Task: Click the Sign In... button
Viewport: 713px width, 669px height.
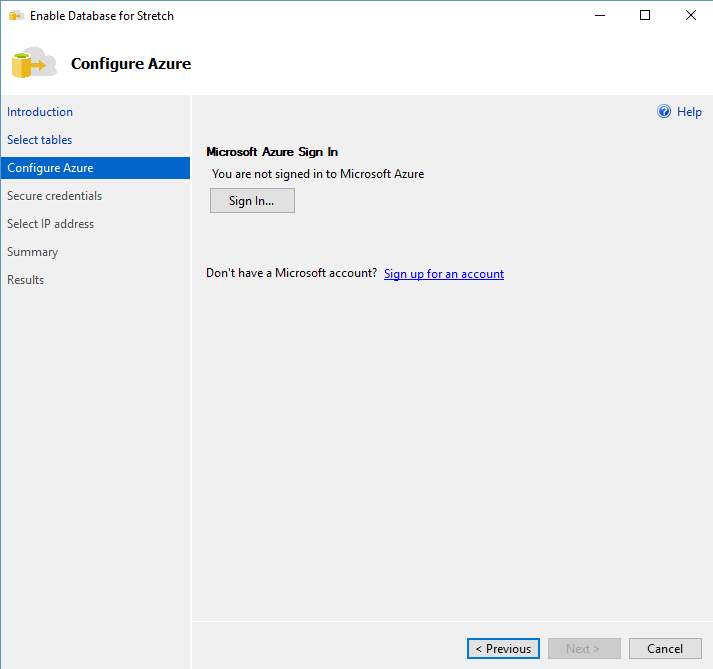Action: click(x=252, y=201)
